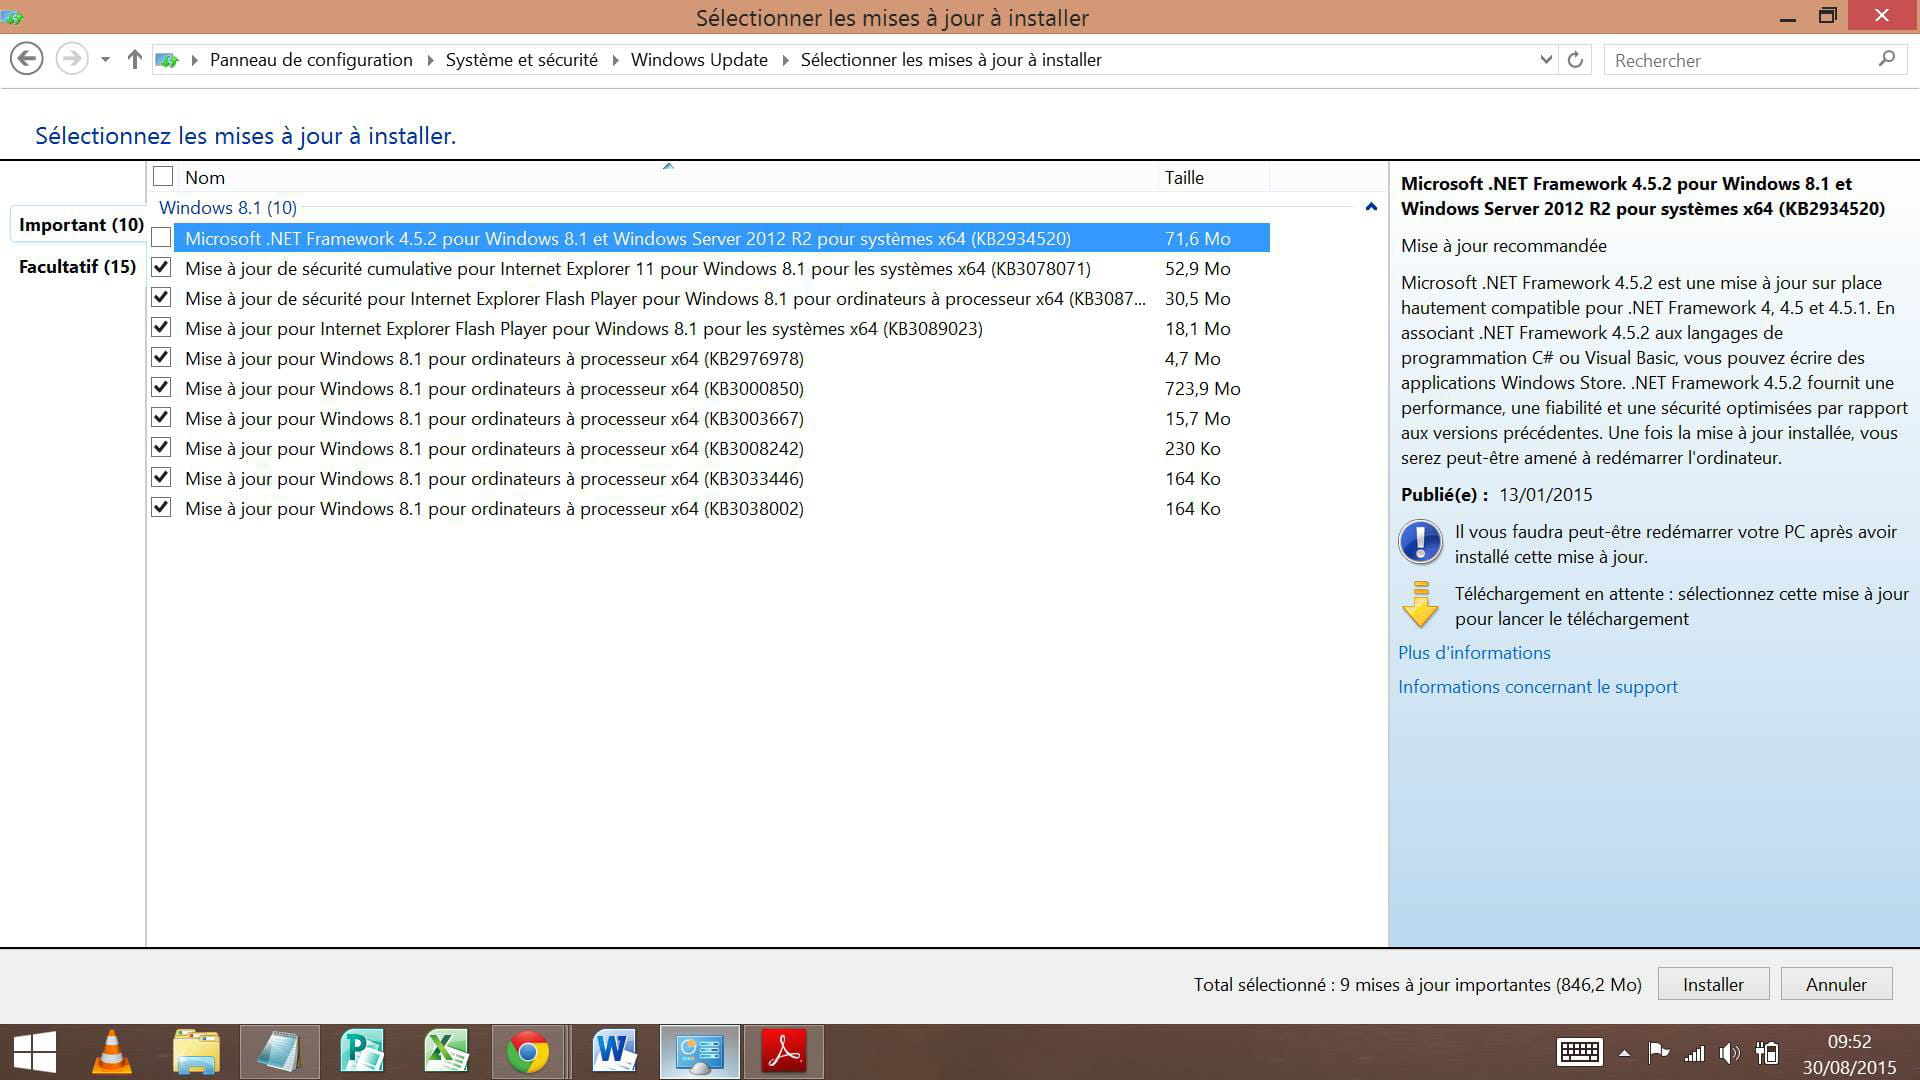Collapse the Windows 8.1 (10) group

point(1371,207)
